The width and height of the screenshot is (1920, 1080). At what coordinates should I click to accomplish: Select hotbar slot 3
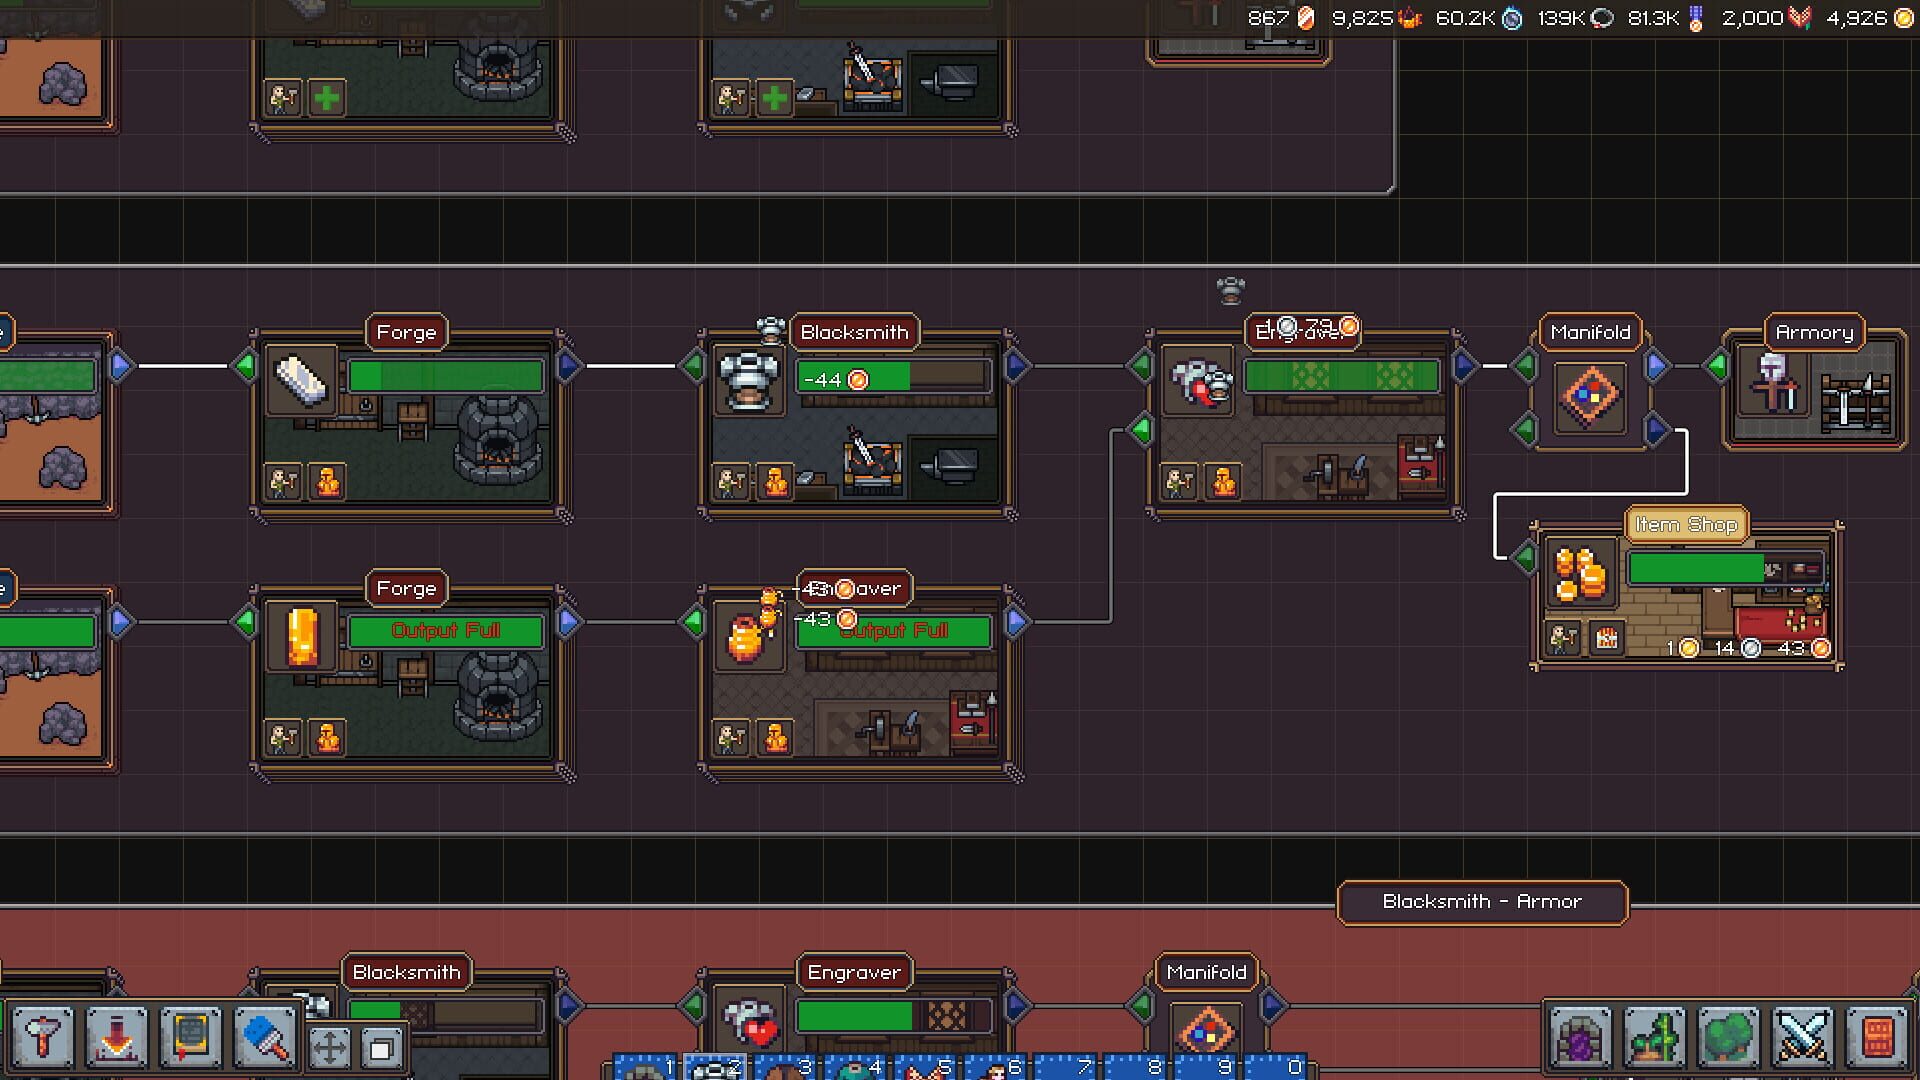click(787, 1066)
